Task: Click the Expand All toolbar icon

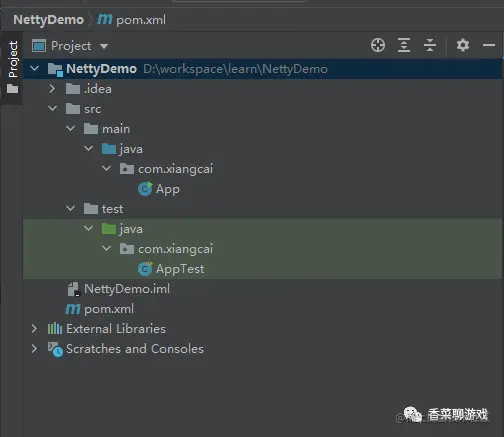Action: pos(404,45)
